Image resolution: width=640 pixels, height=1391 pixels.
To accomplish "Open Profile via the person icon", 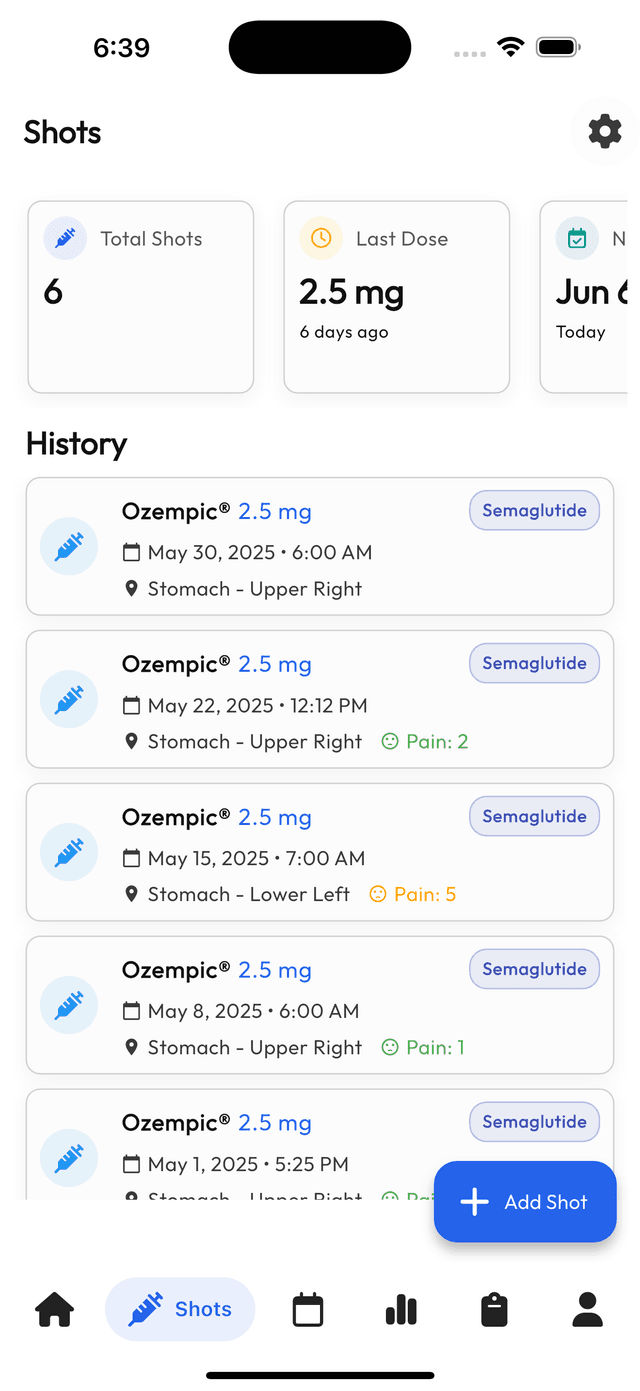I will coord(587,1309).
